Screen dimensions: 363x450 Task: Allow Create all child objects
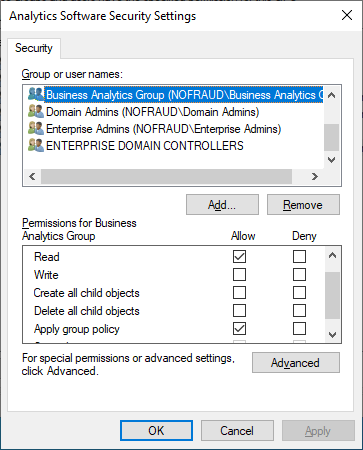(x=239, y=293)
